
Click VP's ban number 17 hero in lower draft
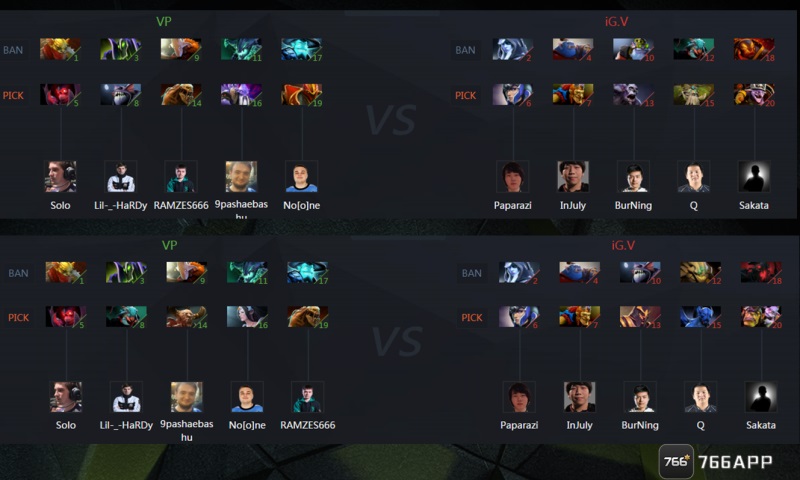tap(308, 273)
